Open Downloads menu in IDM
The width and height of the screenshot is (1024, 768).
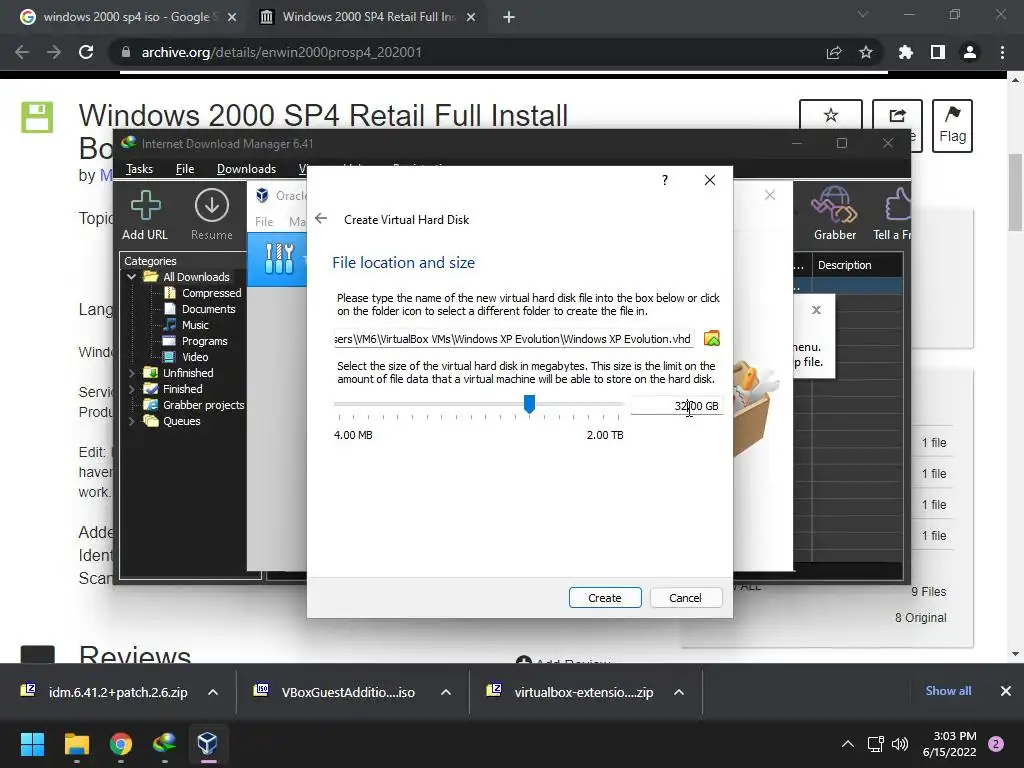click(246, 169)
